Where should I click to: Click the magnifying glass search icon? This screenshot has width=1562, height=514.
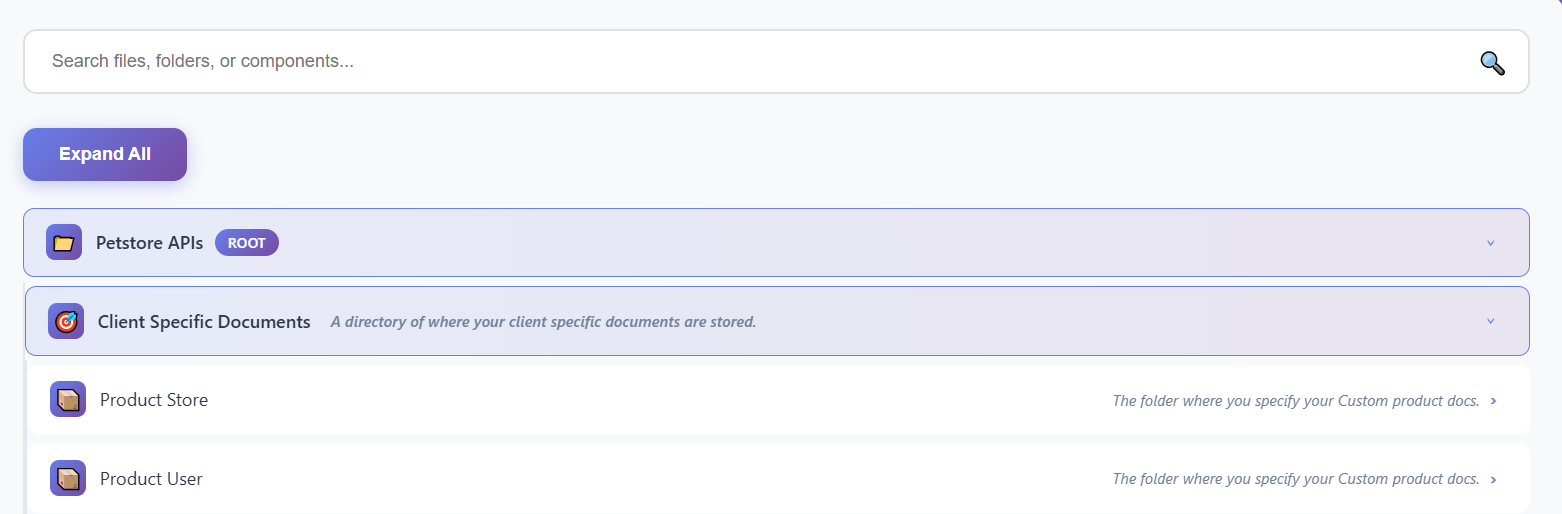point(1492,63)
